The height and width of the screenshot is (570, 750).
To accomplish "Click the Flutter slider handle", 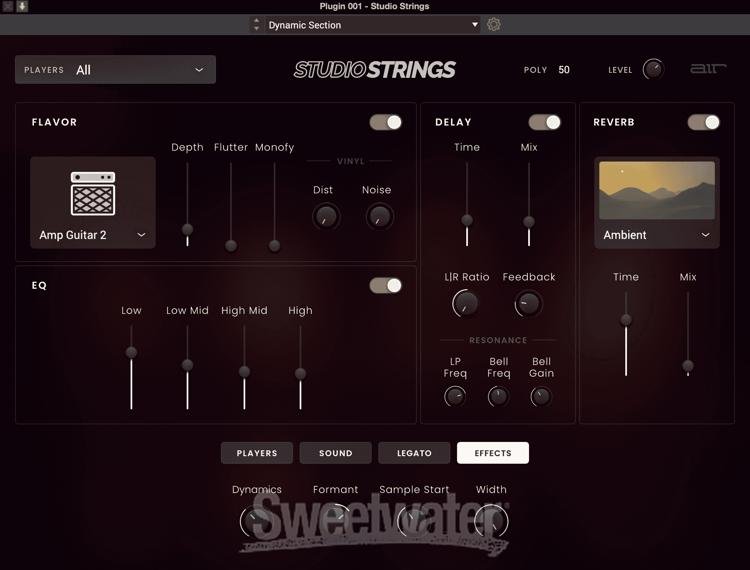I will [231, 245].
